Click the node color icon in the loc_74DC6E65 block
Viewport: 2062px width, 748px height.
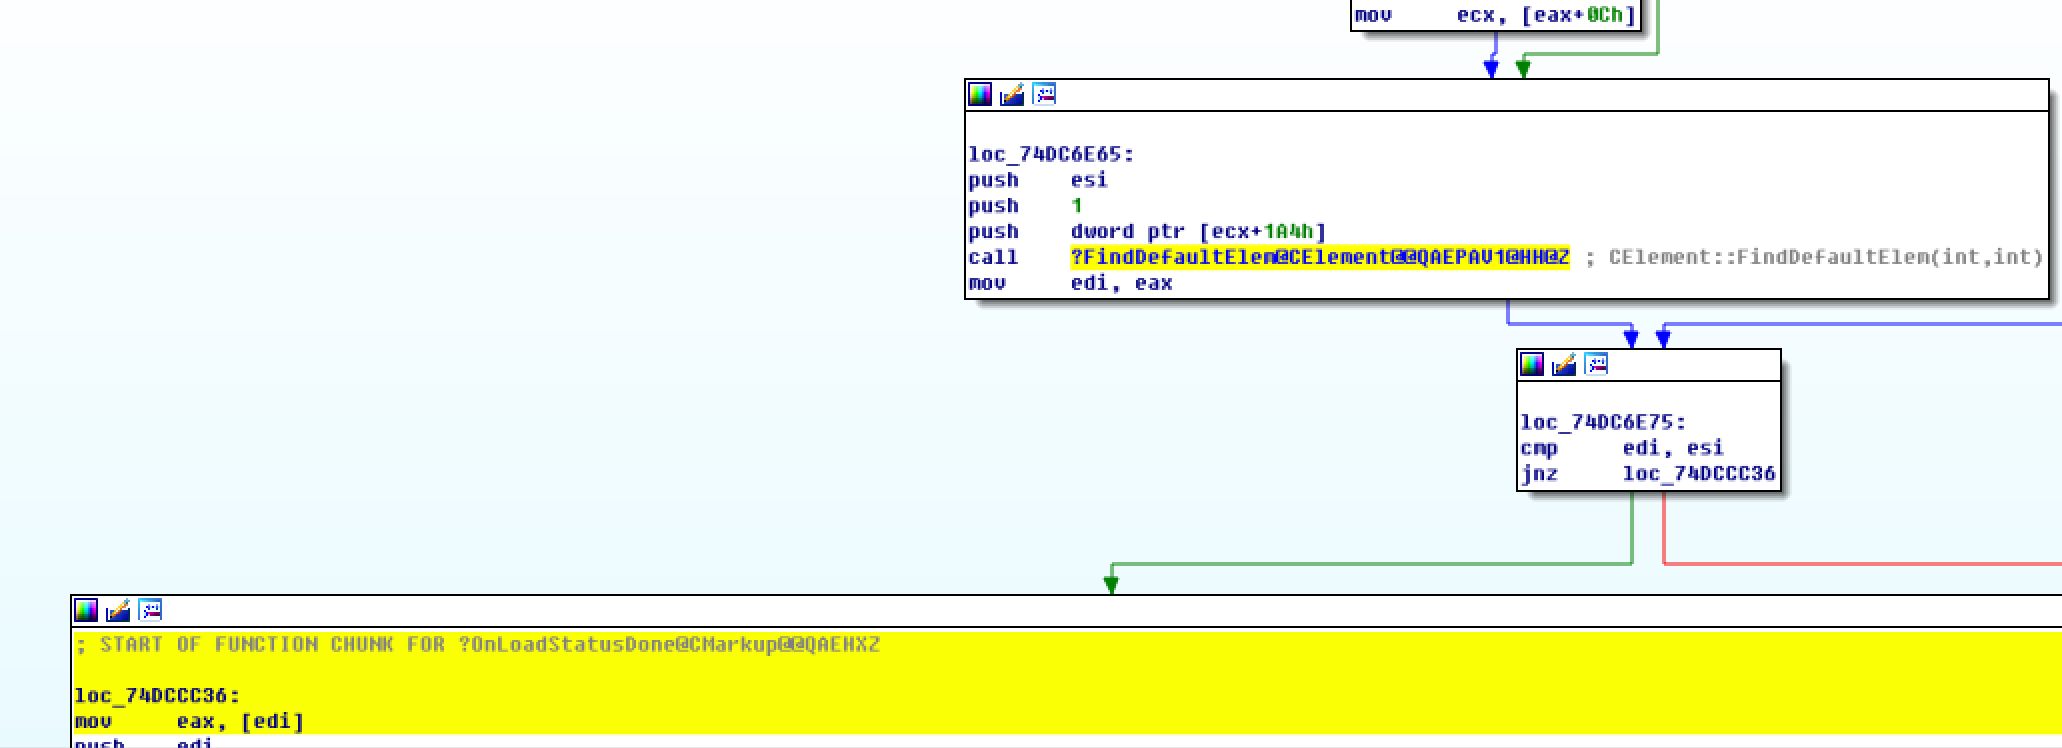tap(980, 95)
